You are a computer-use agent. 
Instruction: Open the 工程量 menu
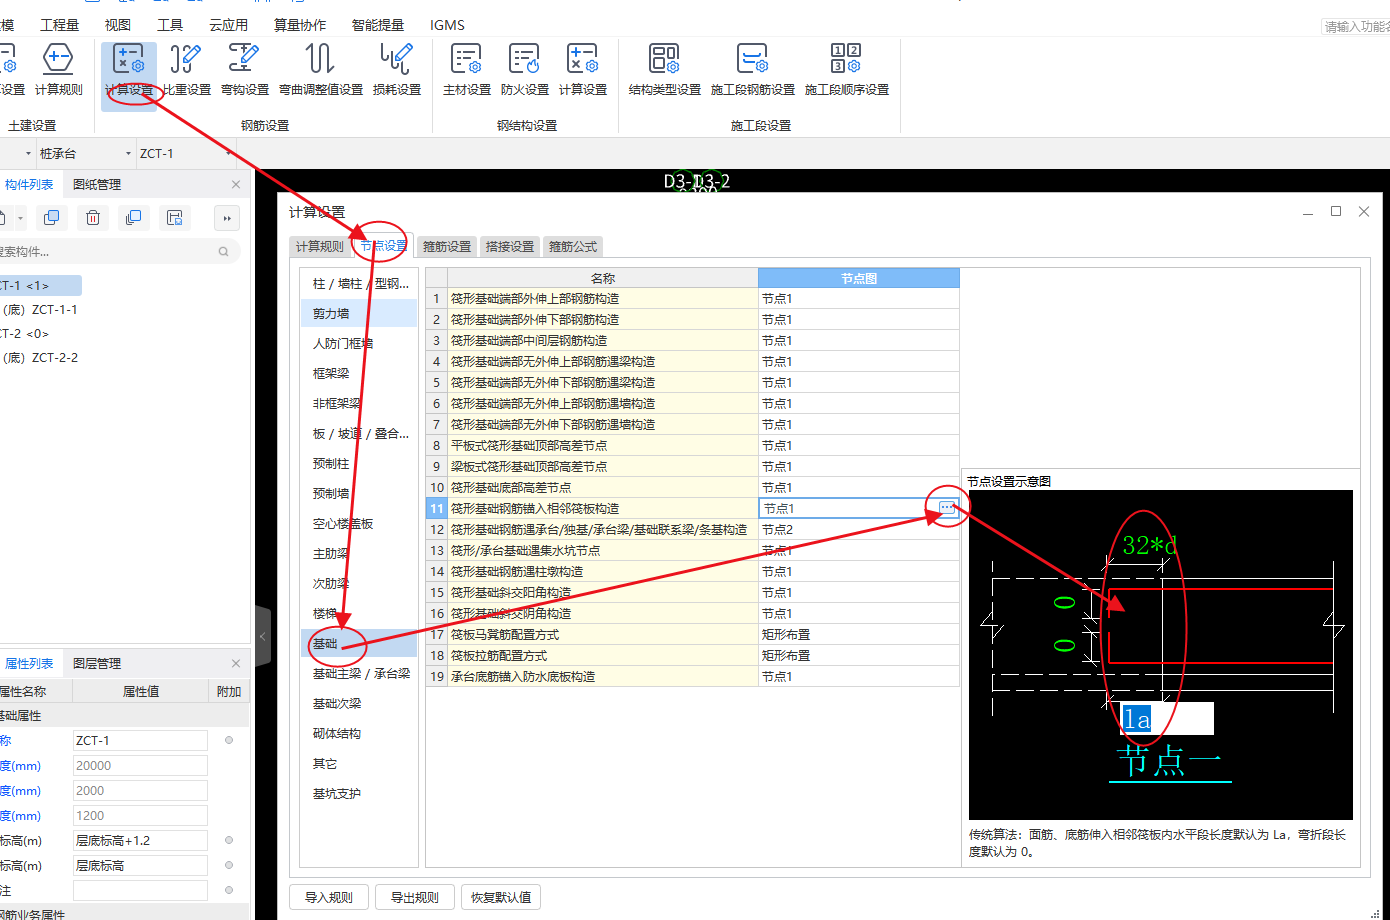pyautogui.click(x=59, y=25)
